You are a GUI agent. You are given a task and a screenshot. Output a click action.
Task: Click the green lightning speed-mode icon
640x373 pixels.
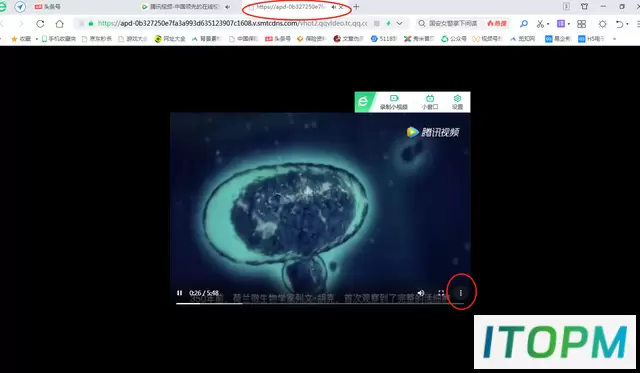[388, 23]
